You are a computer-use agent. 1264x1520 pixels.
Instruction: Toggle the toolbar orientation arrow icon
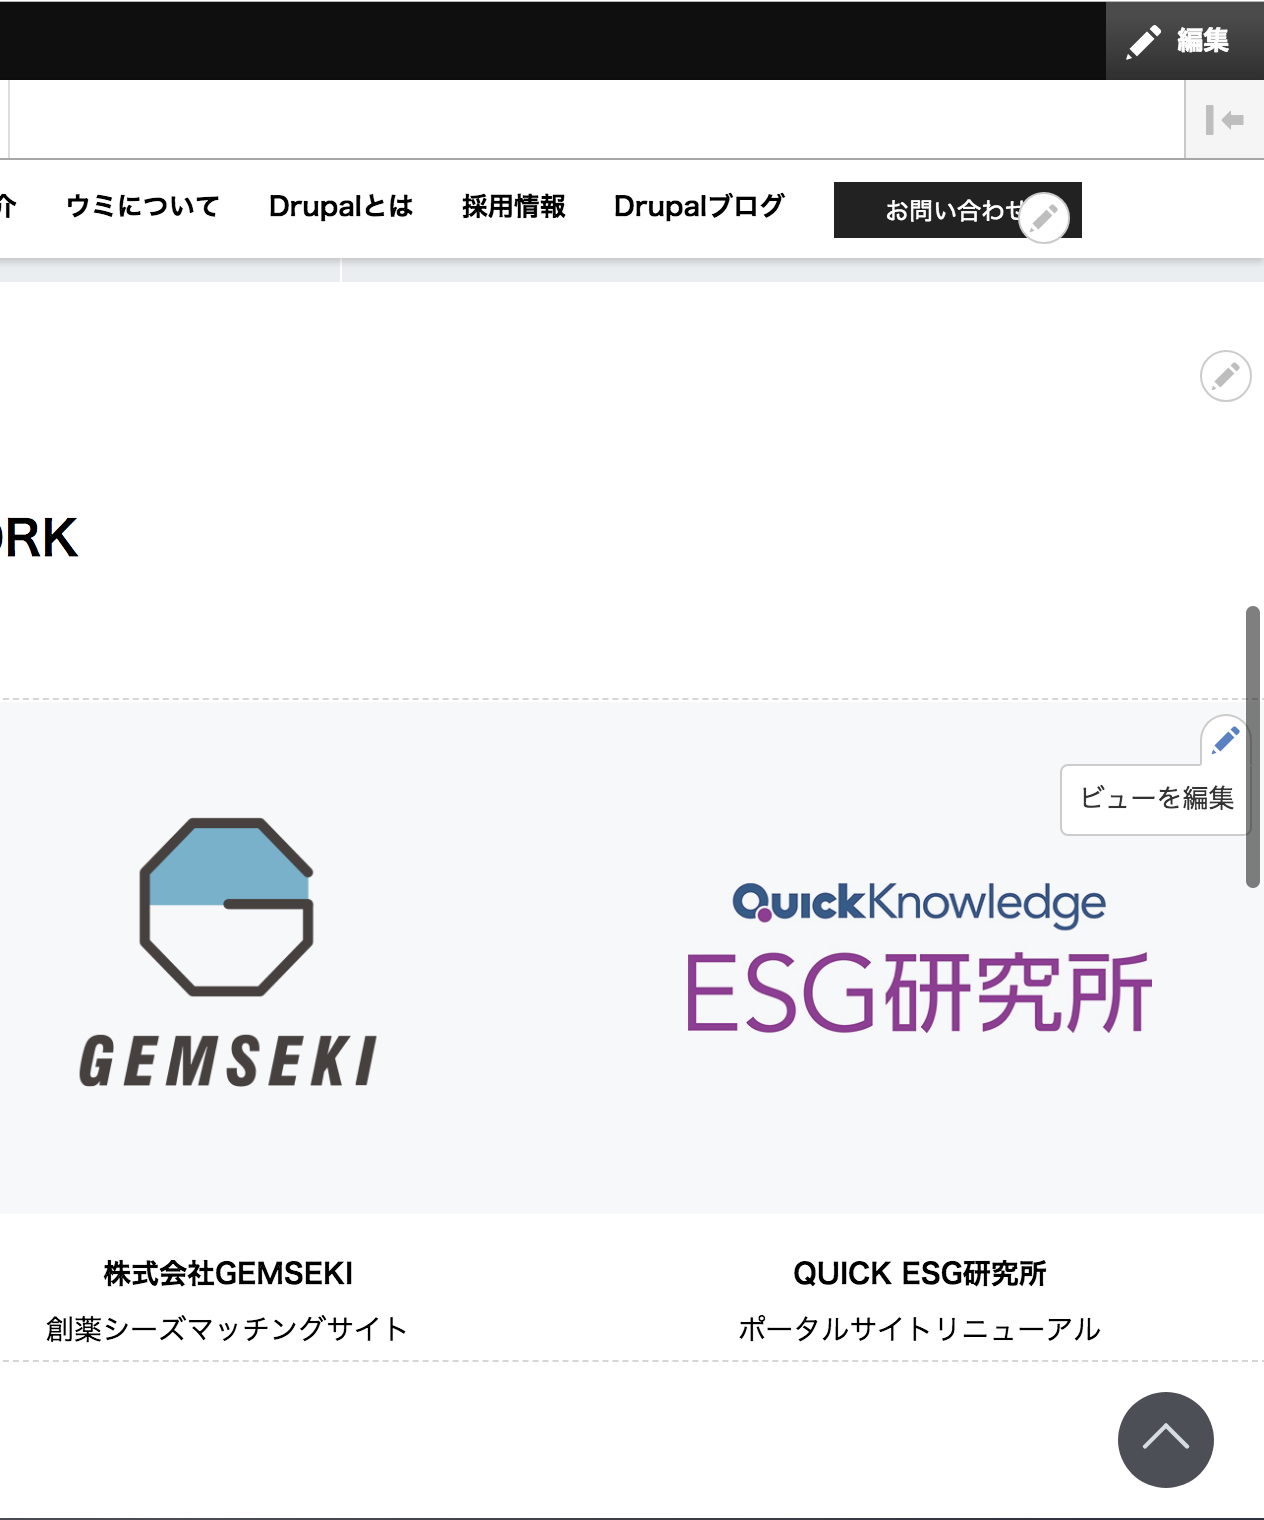click(x=1224, y=120)
